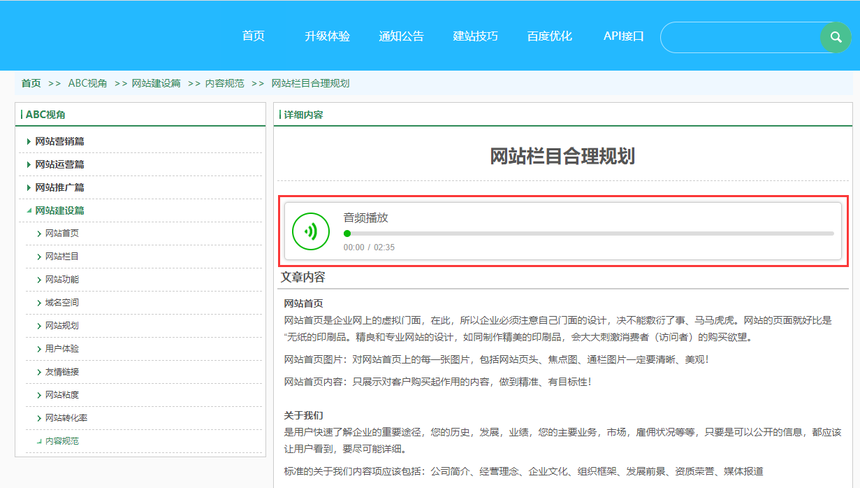Click the bold 网站首页 article subheading
The height and width of the screenshot is (488, 860).
coord(303,303)
